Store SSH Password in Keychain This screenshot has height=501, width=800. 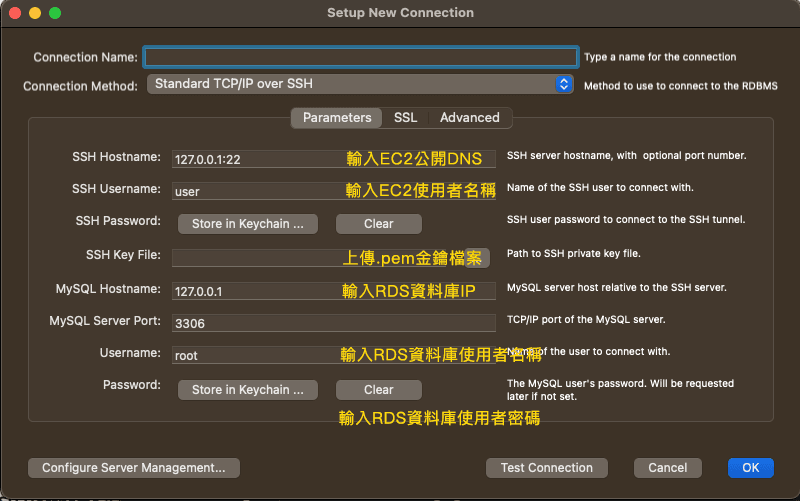point(247,224)
